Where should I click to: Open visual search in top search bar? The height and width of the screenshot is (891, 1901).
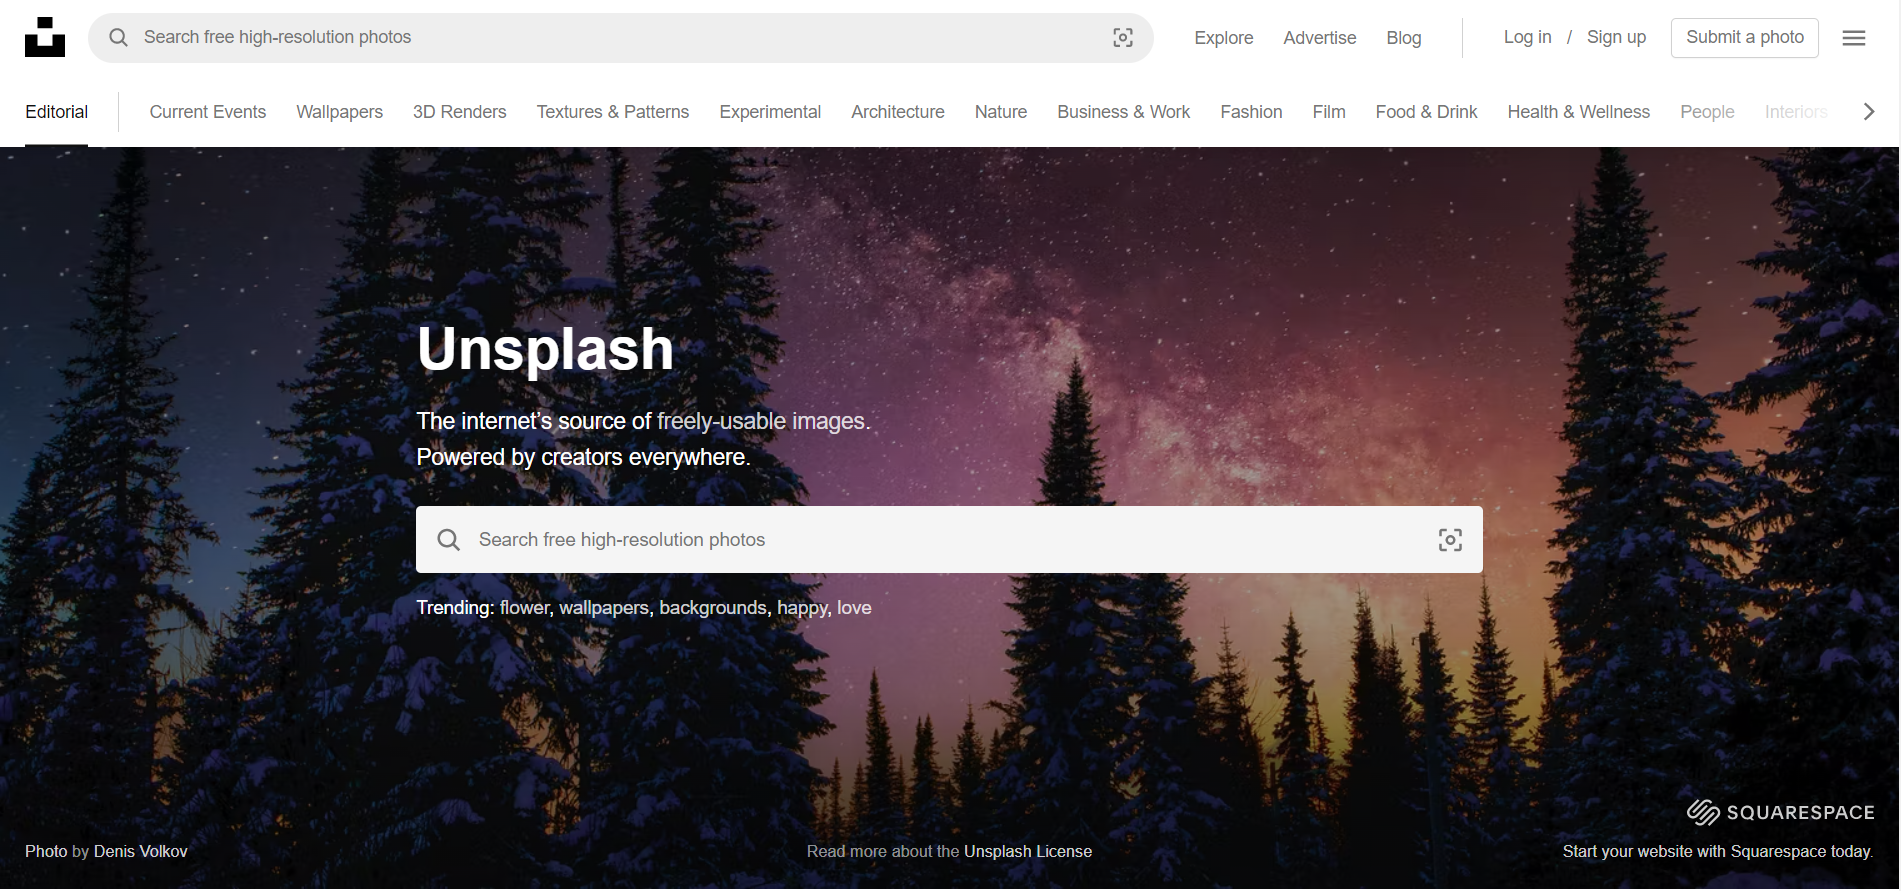pos(1123,38)
